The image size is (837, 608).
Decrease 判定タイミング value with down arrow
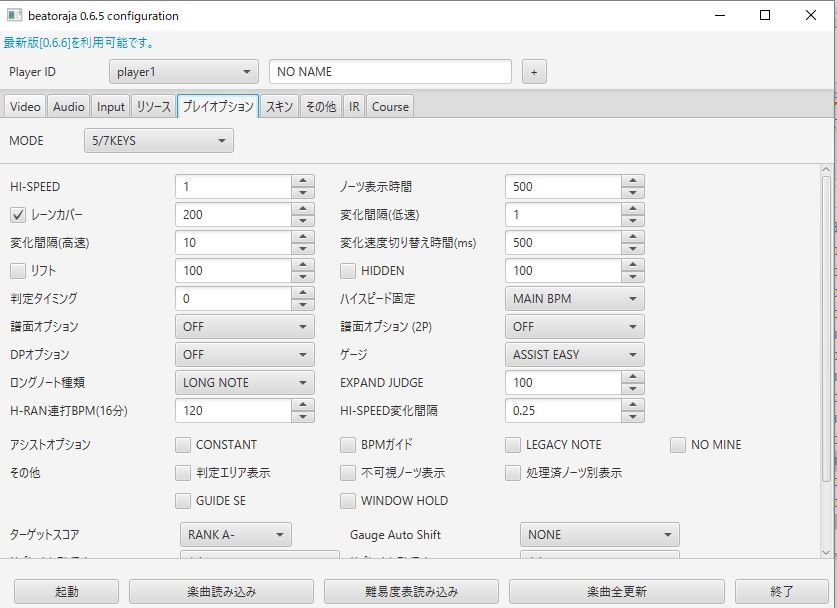303,304
